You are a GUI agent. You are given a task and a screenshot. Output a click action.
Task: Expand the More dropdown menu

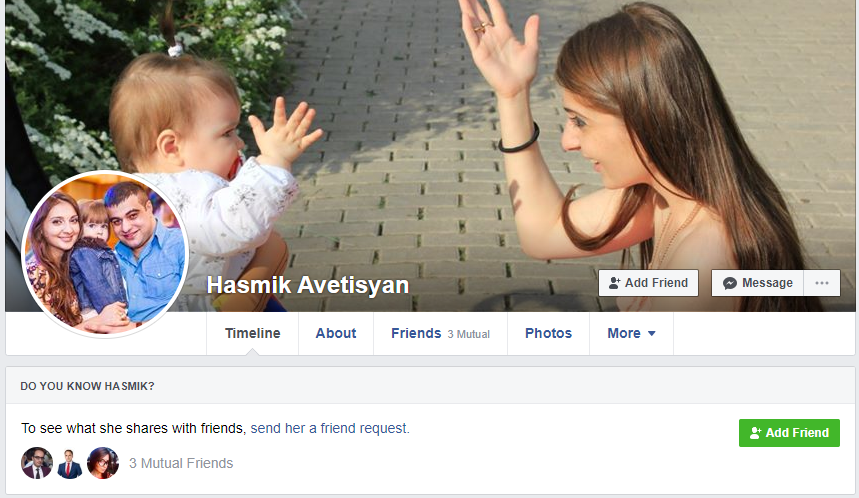point(631,333)
